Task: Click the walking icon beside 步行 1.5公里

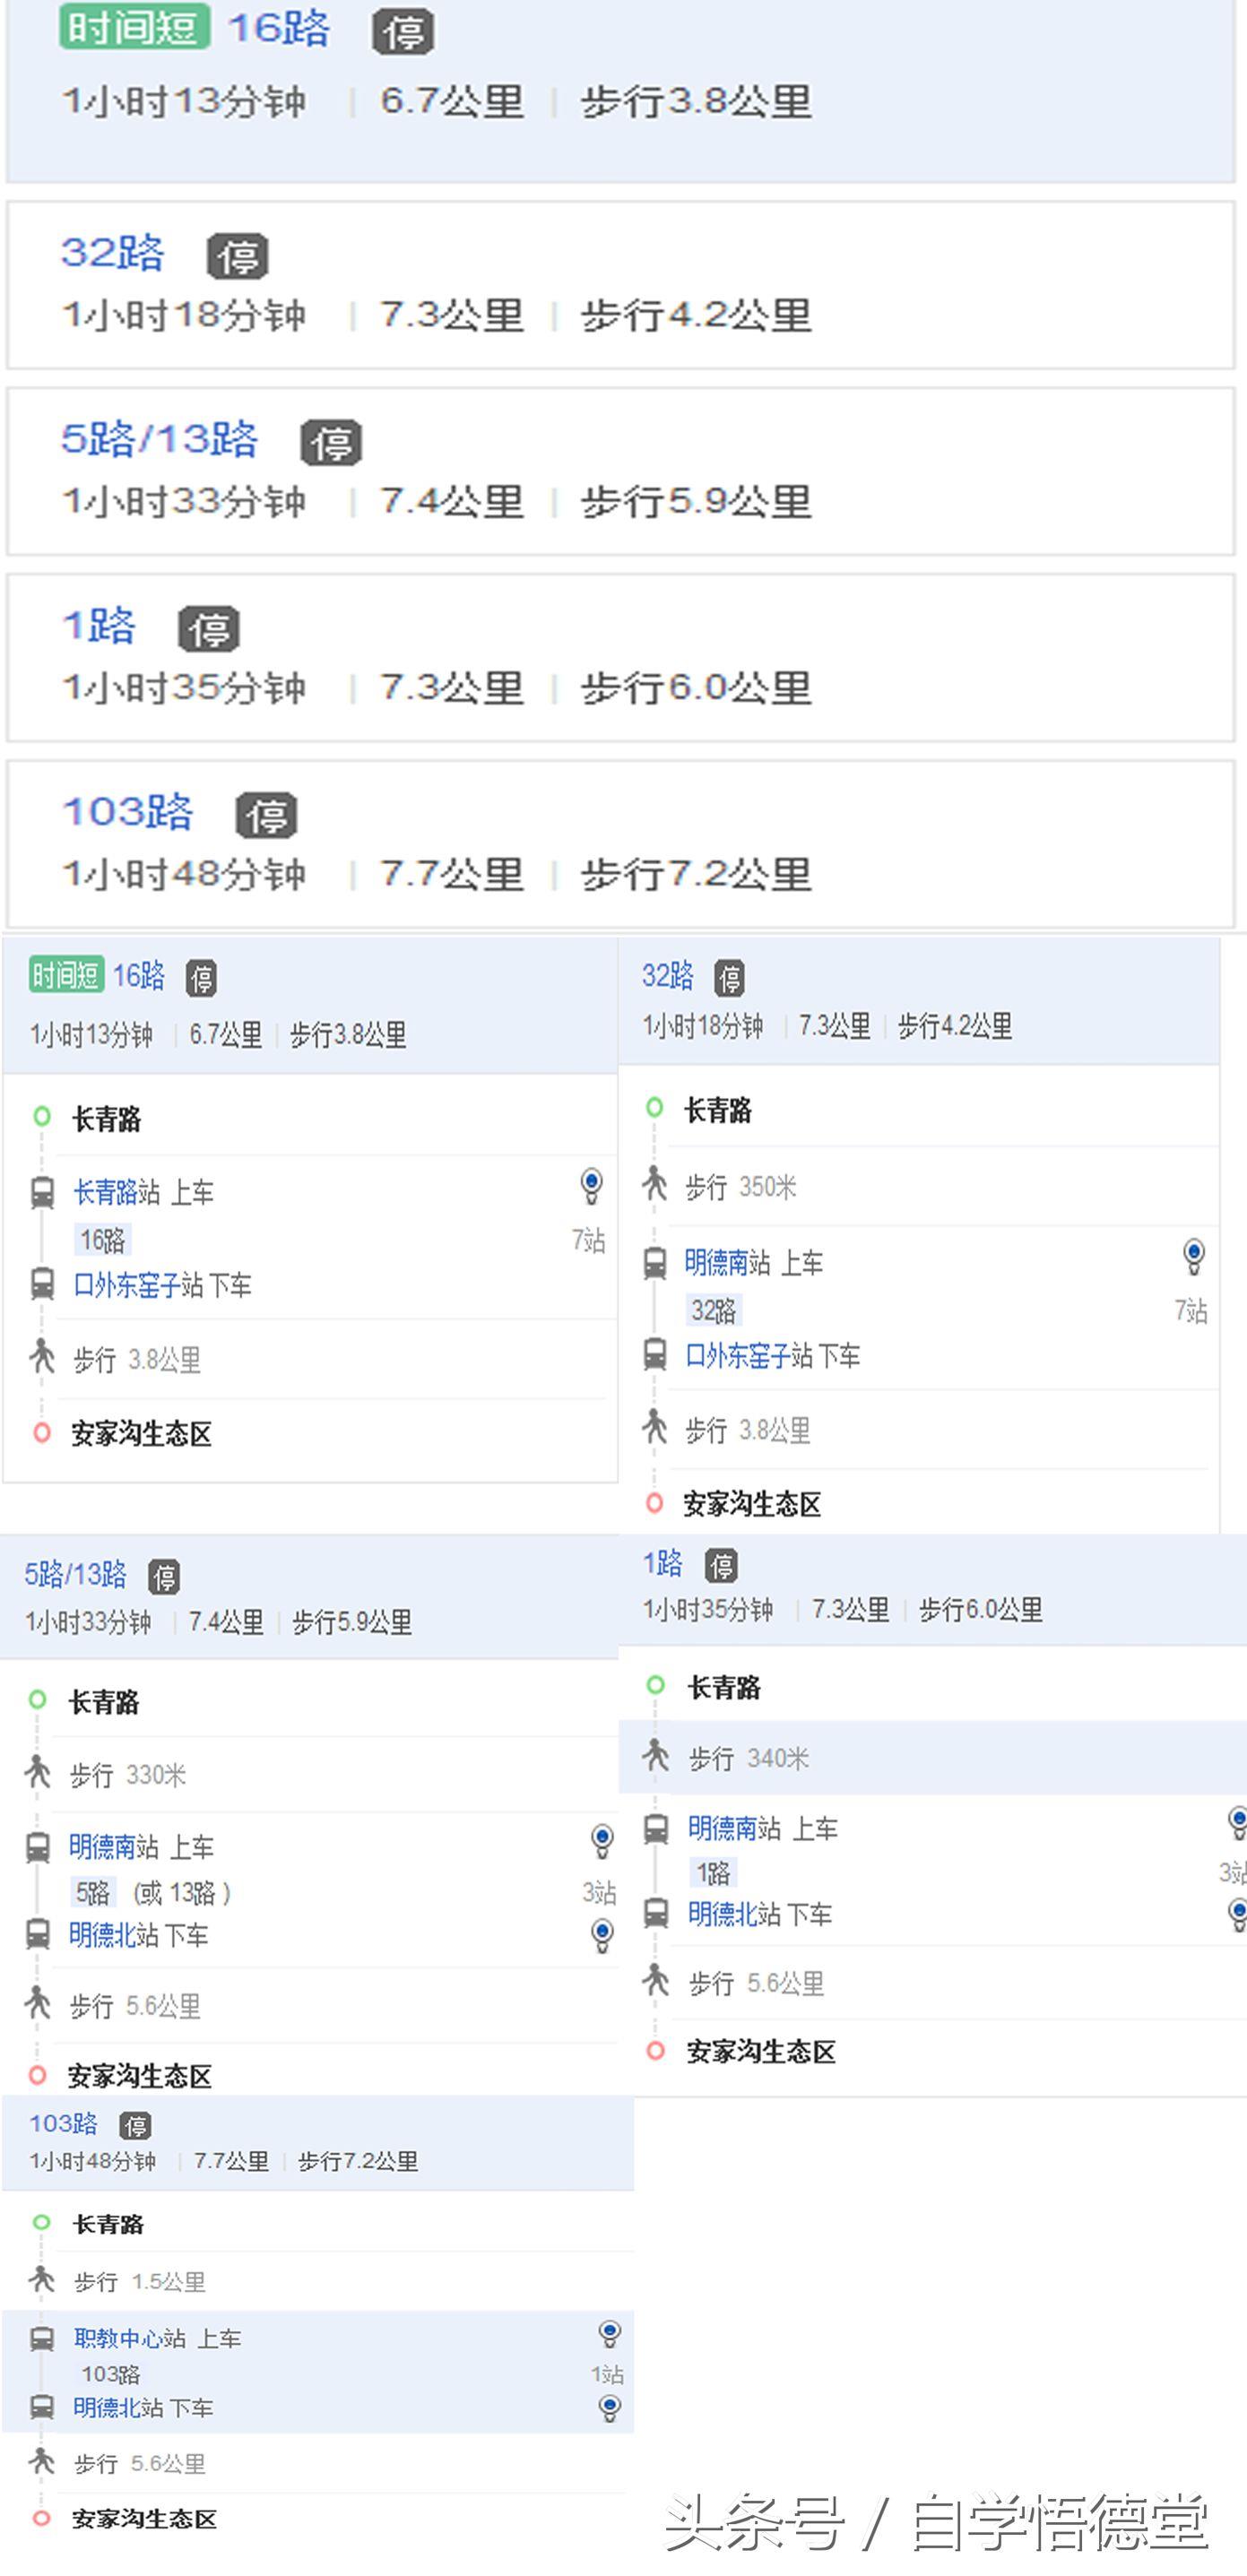Action: click(42, 2279)
